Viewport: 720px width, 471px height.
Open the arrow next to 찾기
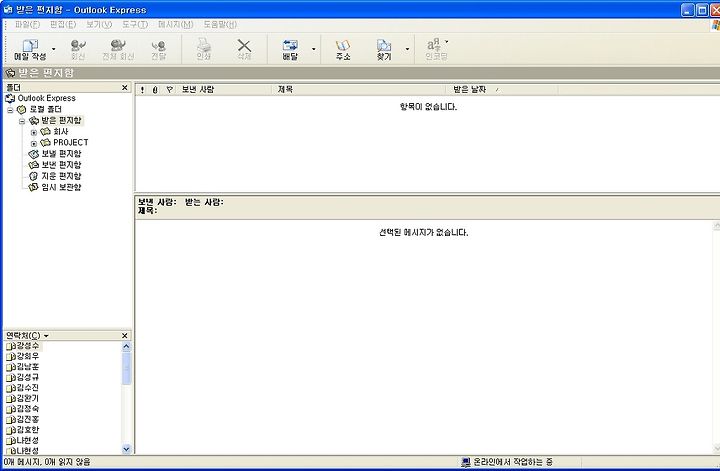407,49
